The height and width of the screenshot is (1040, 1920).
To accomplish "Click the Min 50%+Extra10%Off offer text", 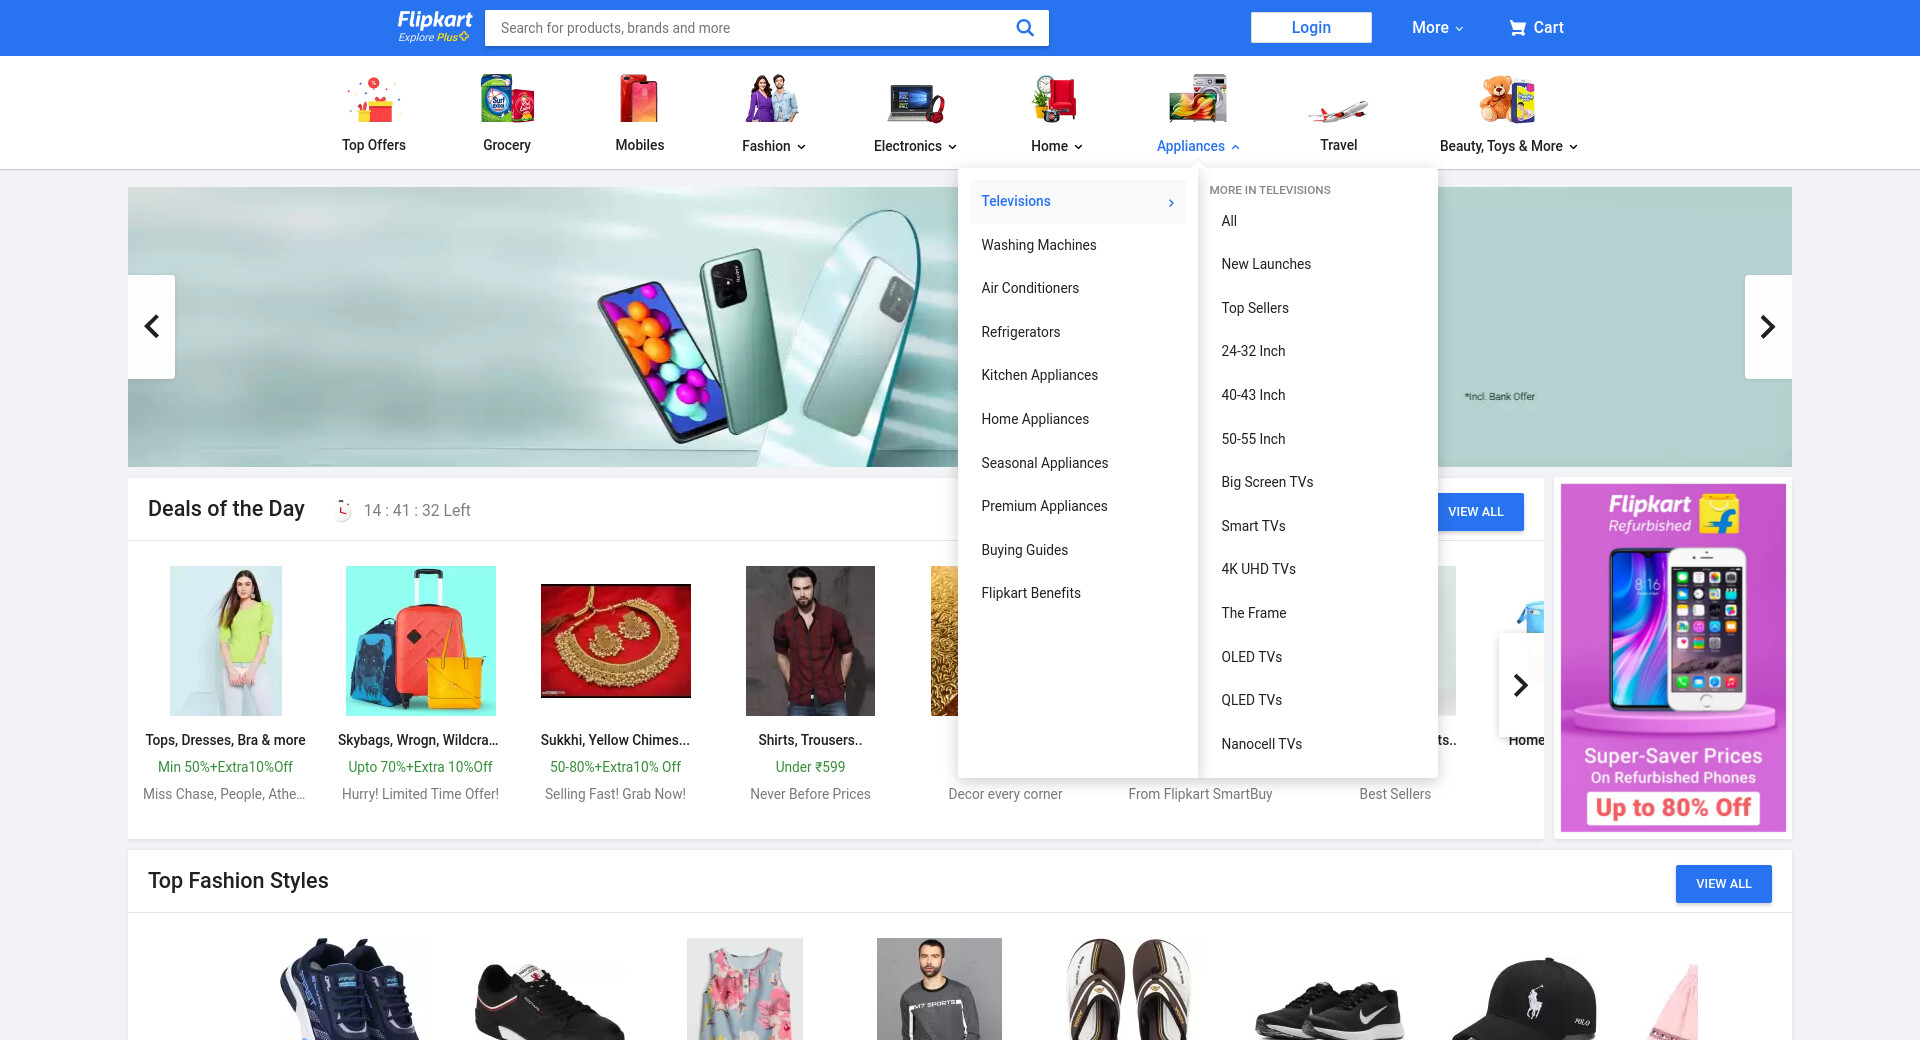I will point(226,767).
